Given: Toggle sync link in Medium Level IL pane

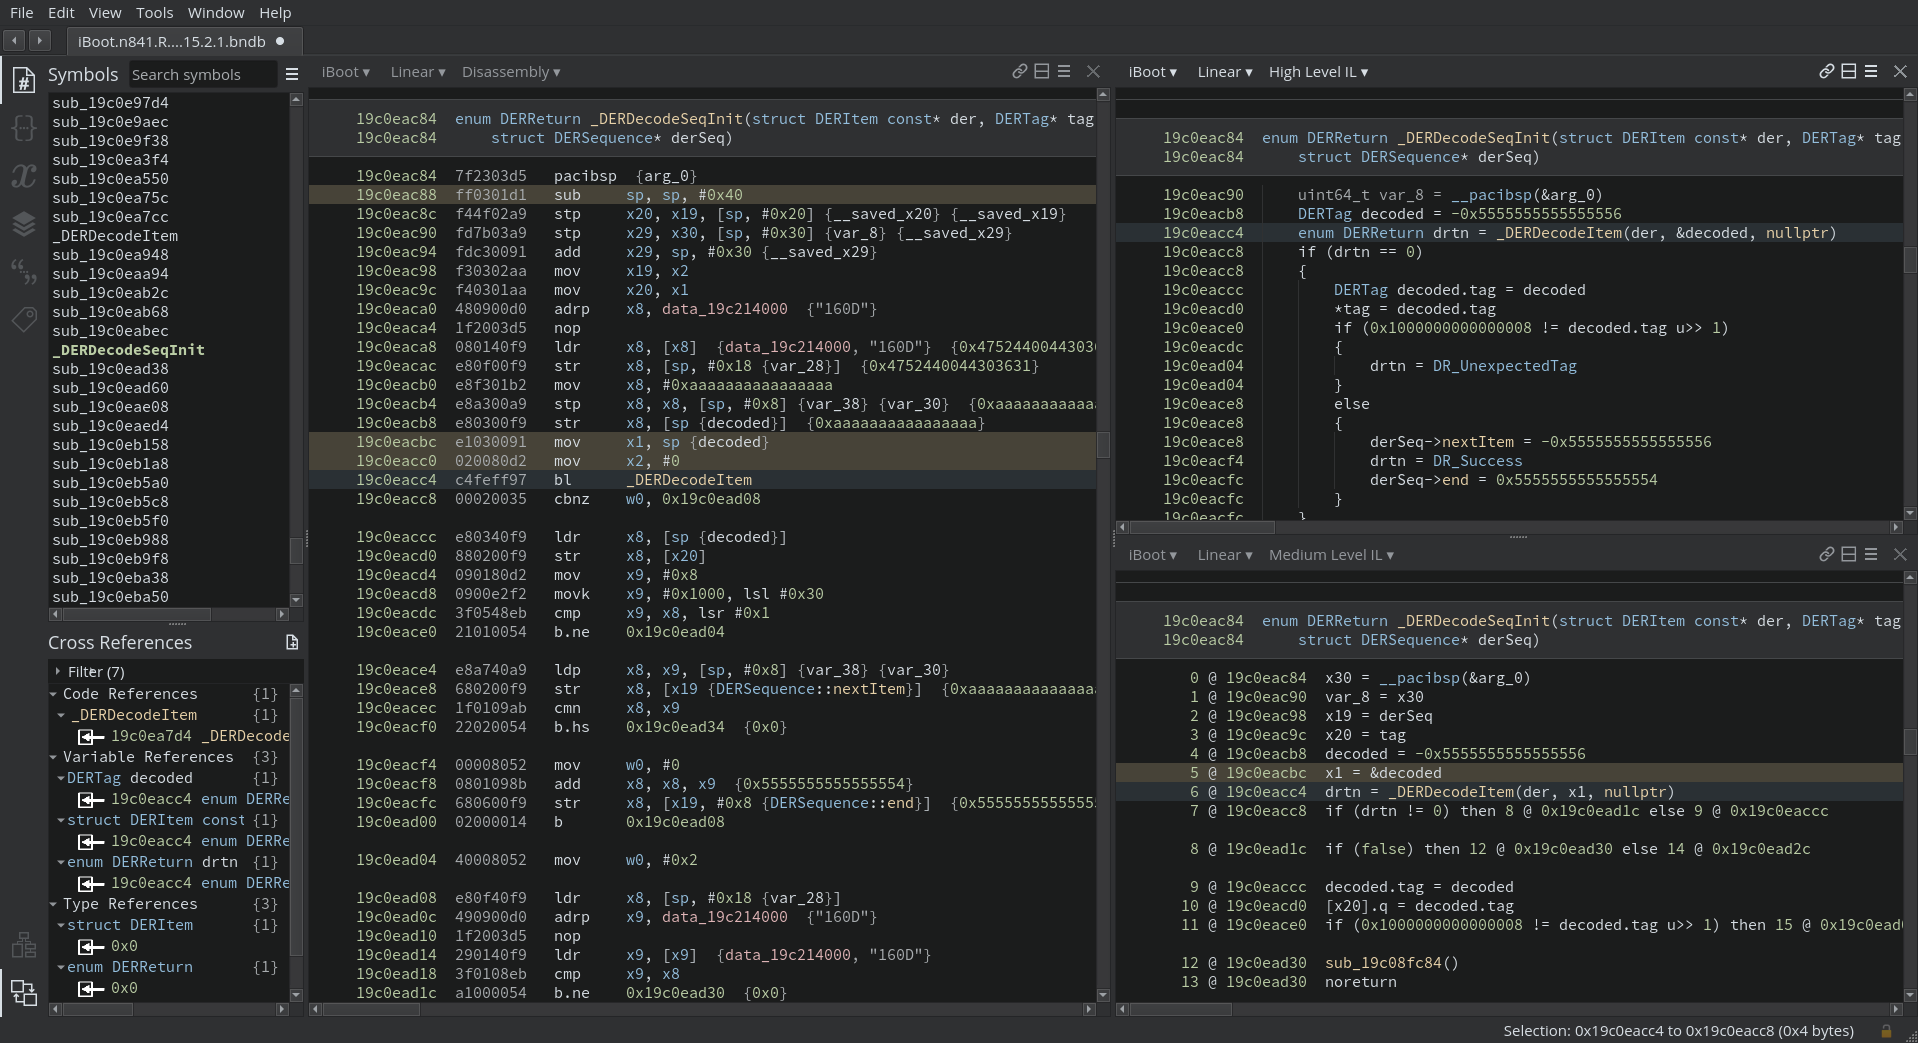Looking at the screenshot, I should 1826,555.
